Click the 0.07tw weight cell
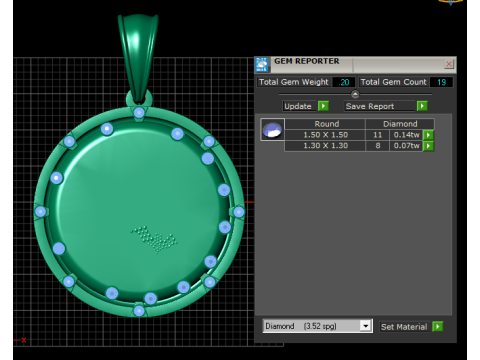This screenshot has height=360, width=480. coord(406,146)
